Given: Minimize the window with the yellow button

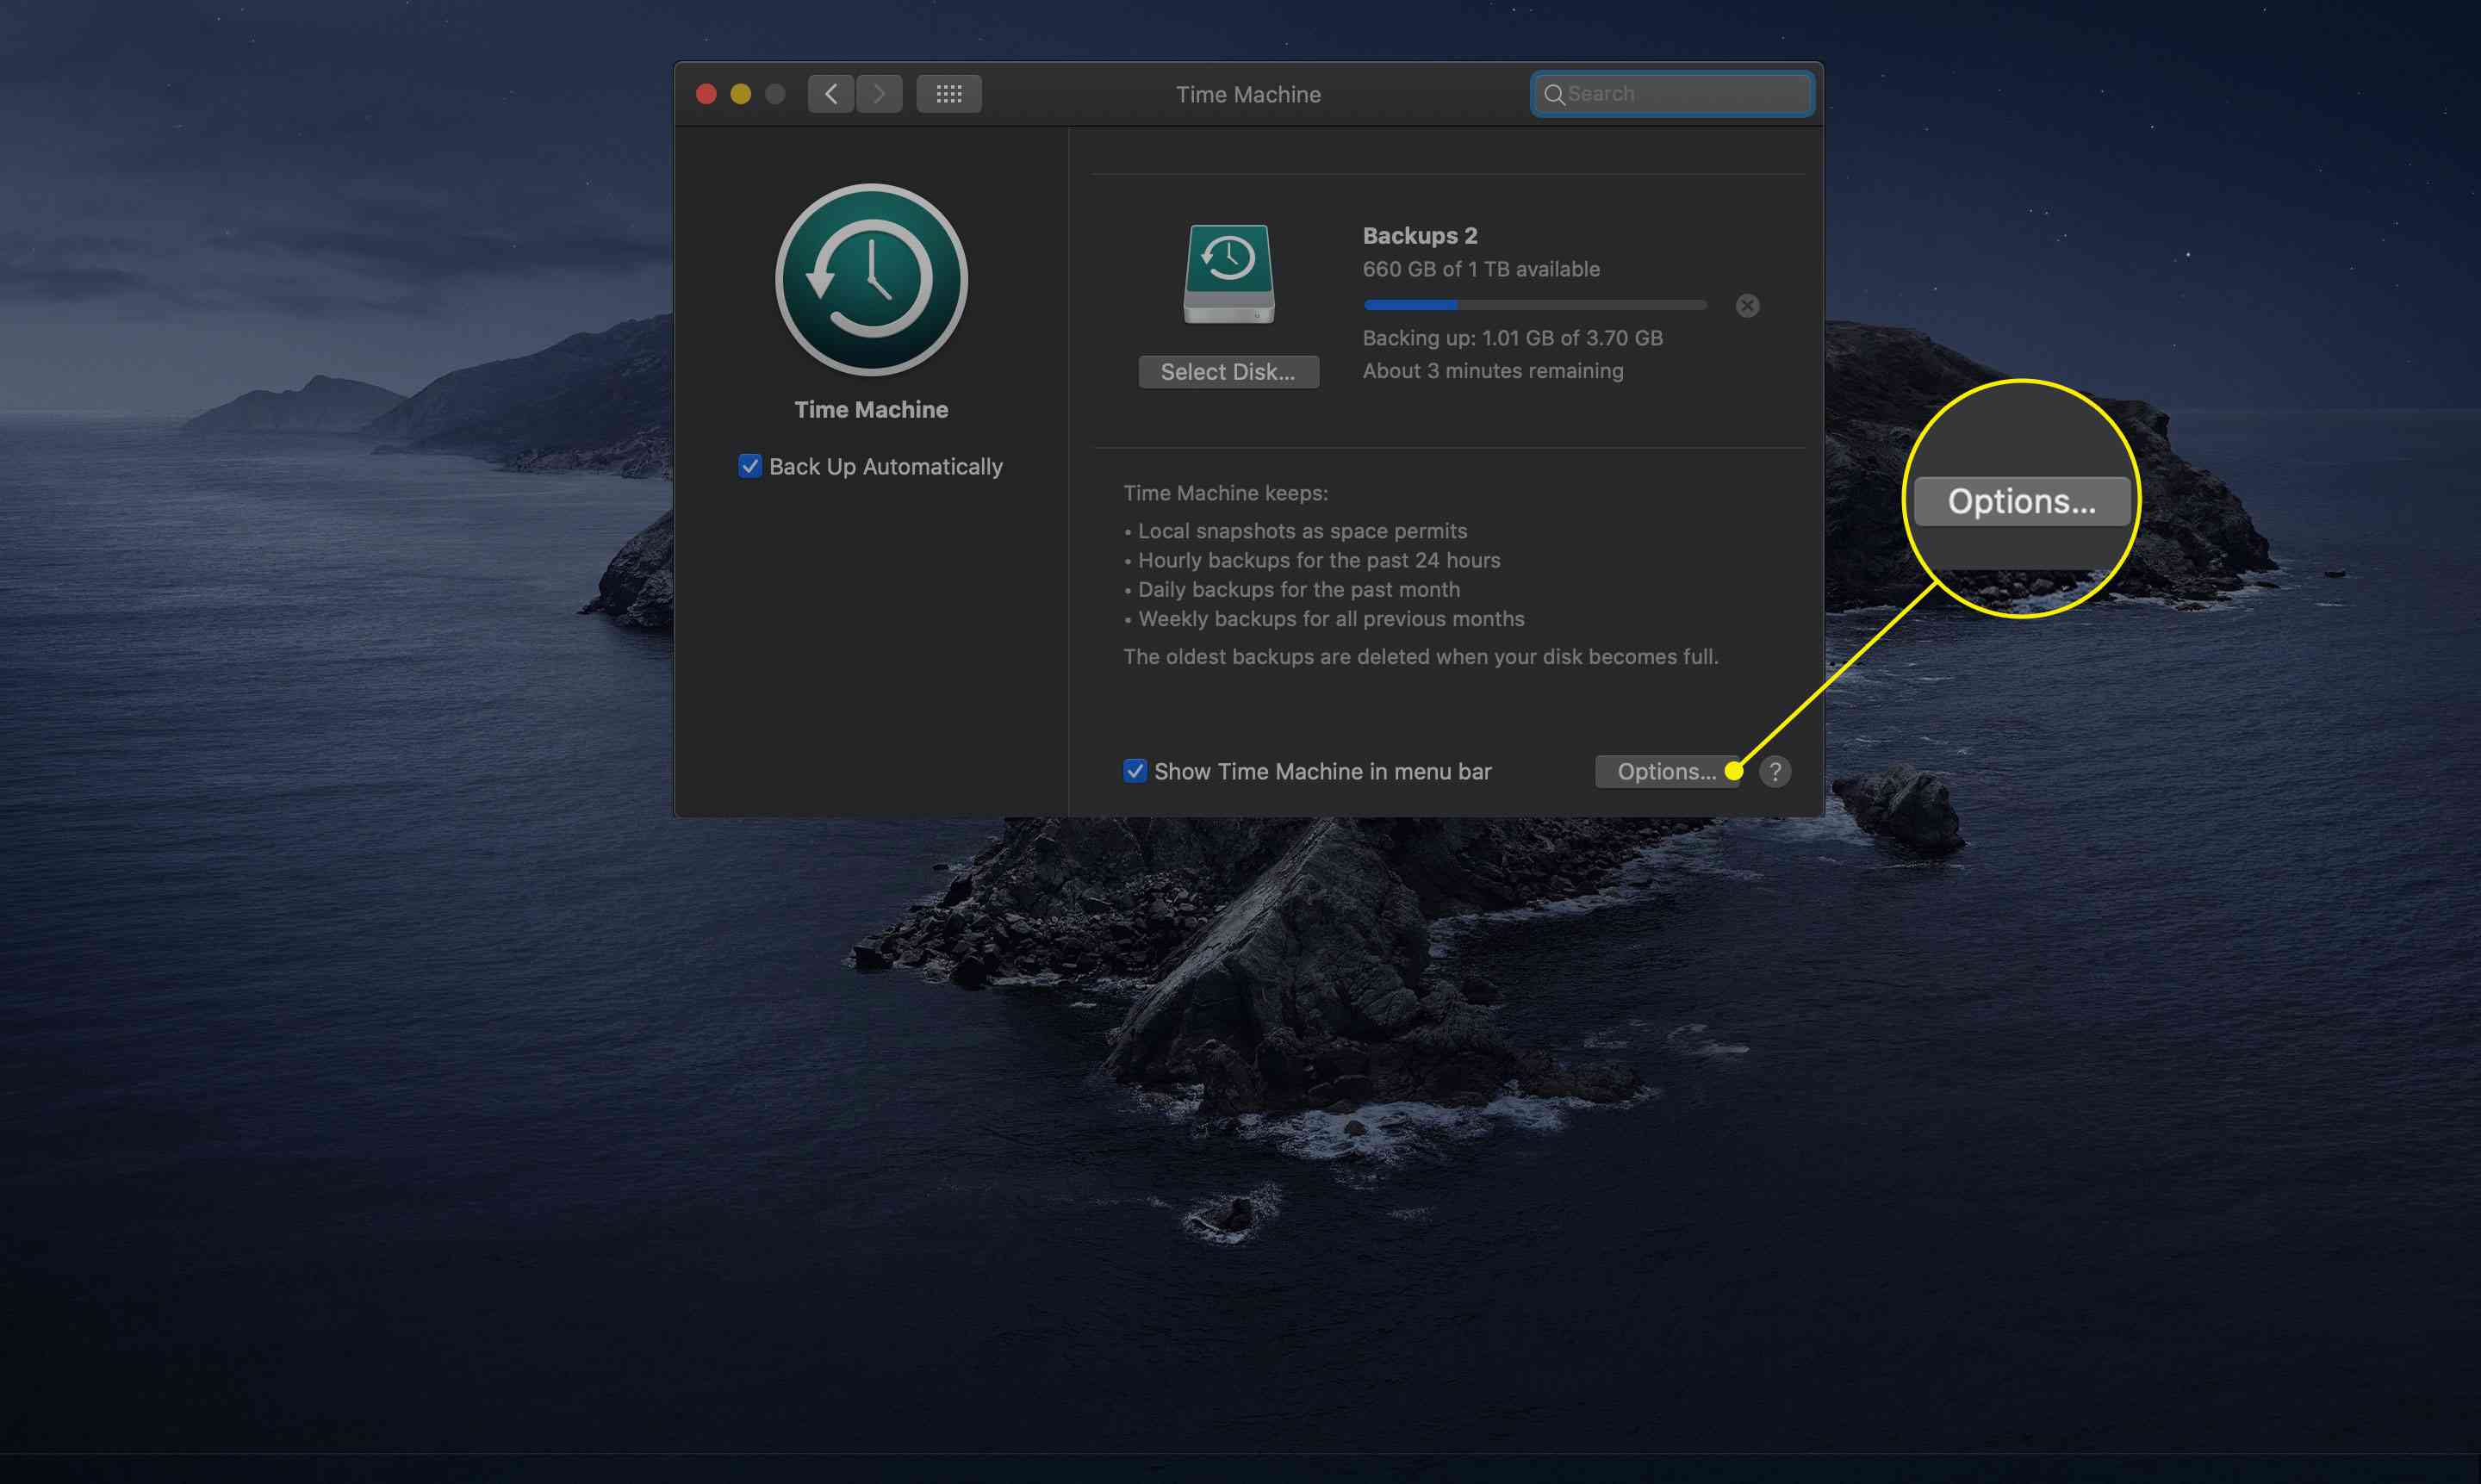Looking at the screenshot, I should (x=740, y=94).
